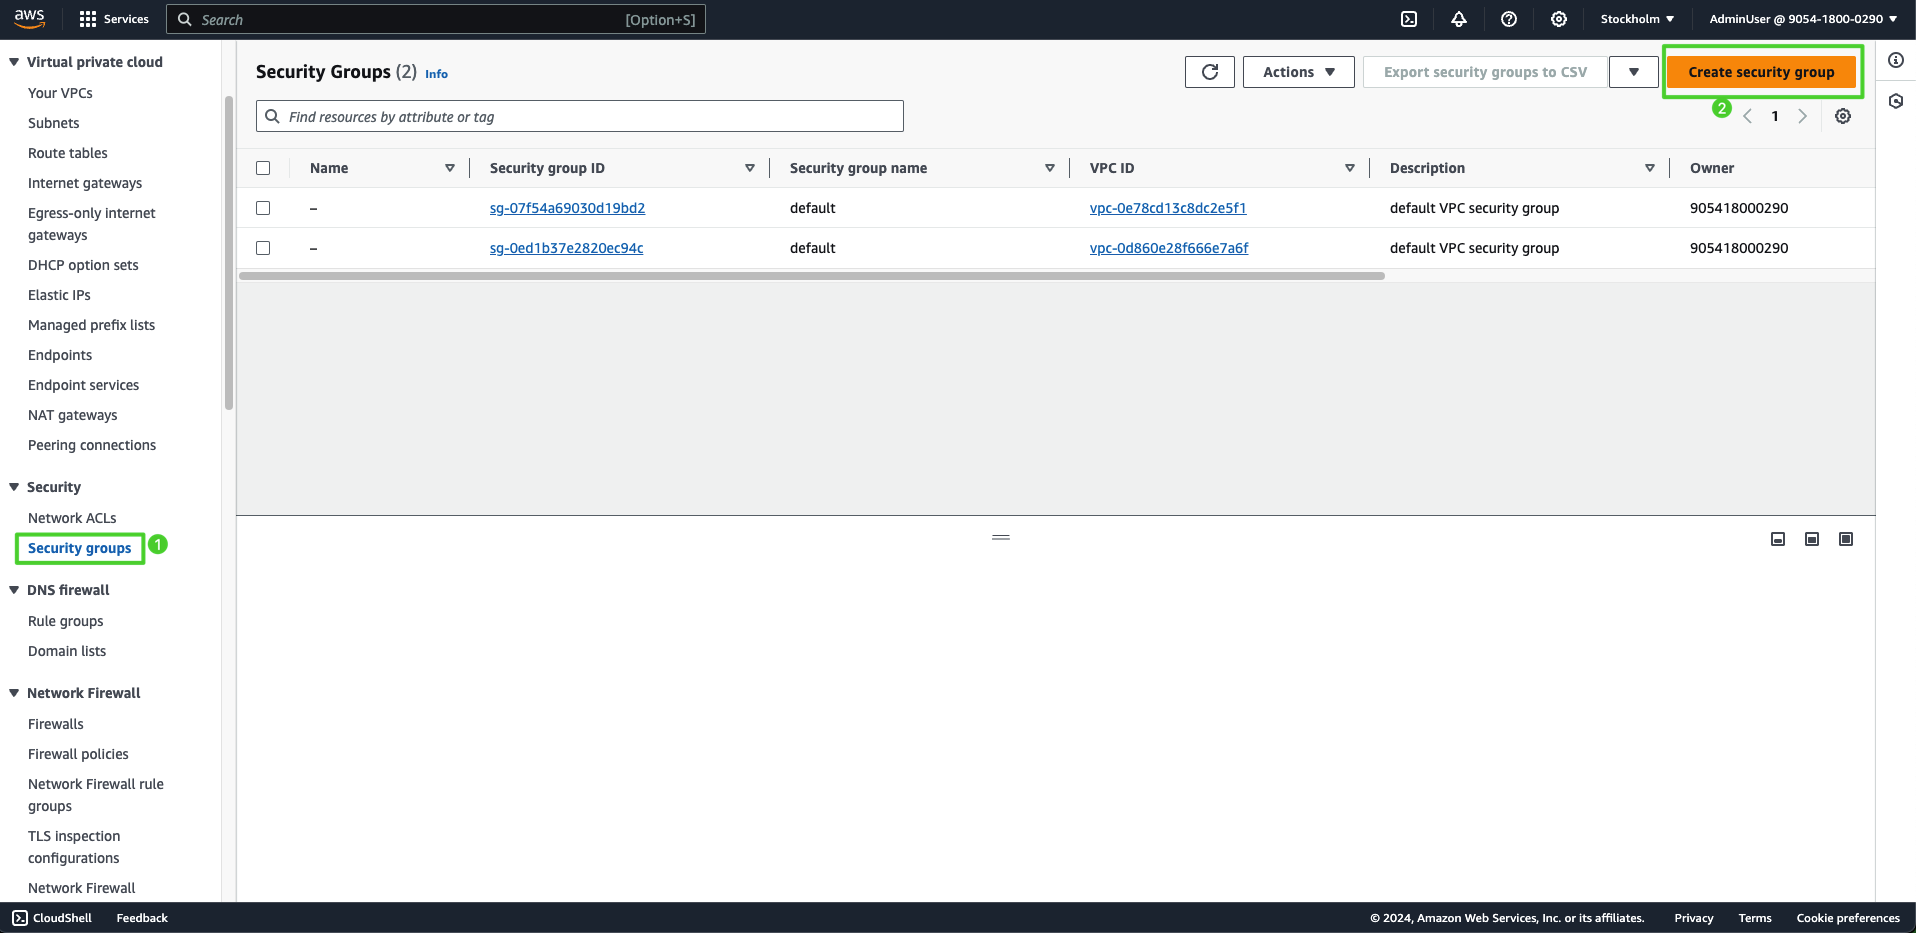
Task: Check the sg-0ed1b37e2820ec94c row
Action: coord(263,248)
